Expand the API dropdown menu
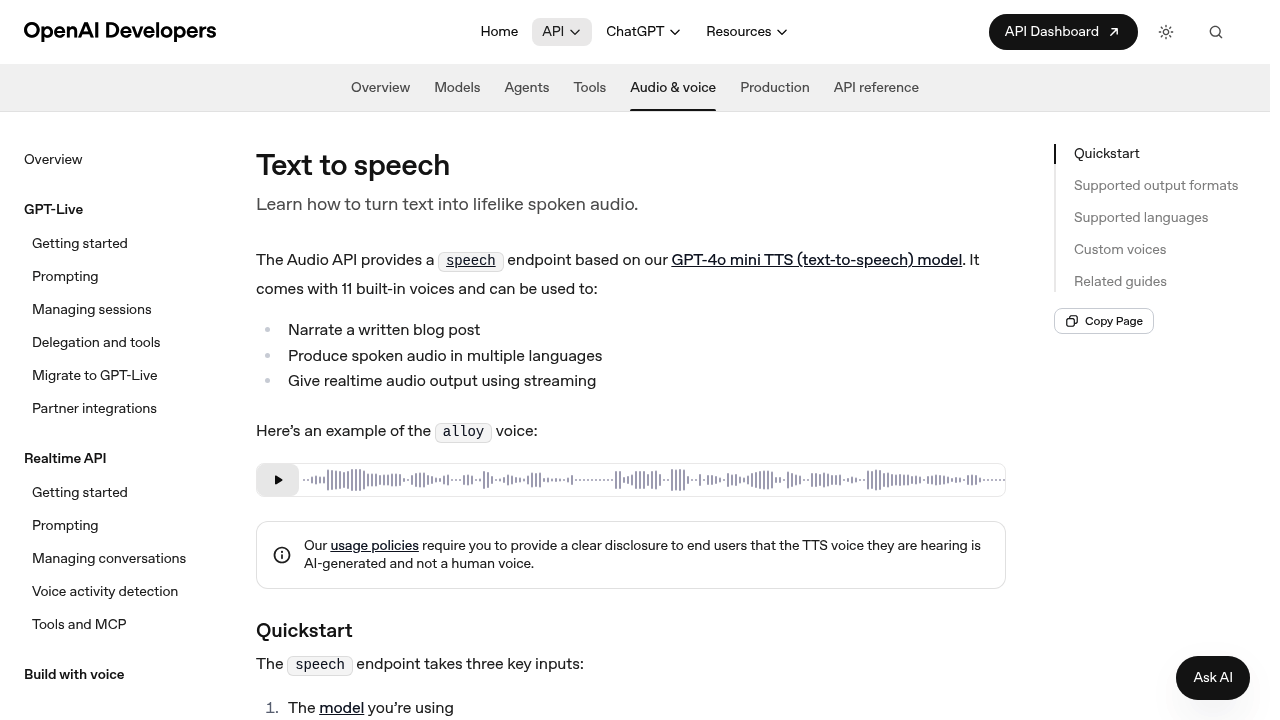Image resolution: width=1280 pixels, height=720 pixels. tap(561, 32)
